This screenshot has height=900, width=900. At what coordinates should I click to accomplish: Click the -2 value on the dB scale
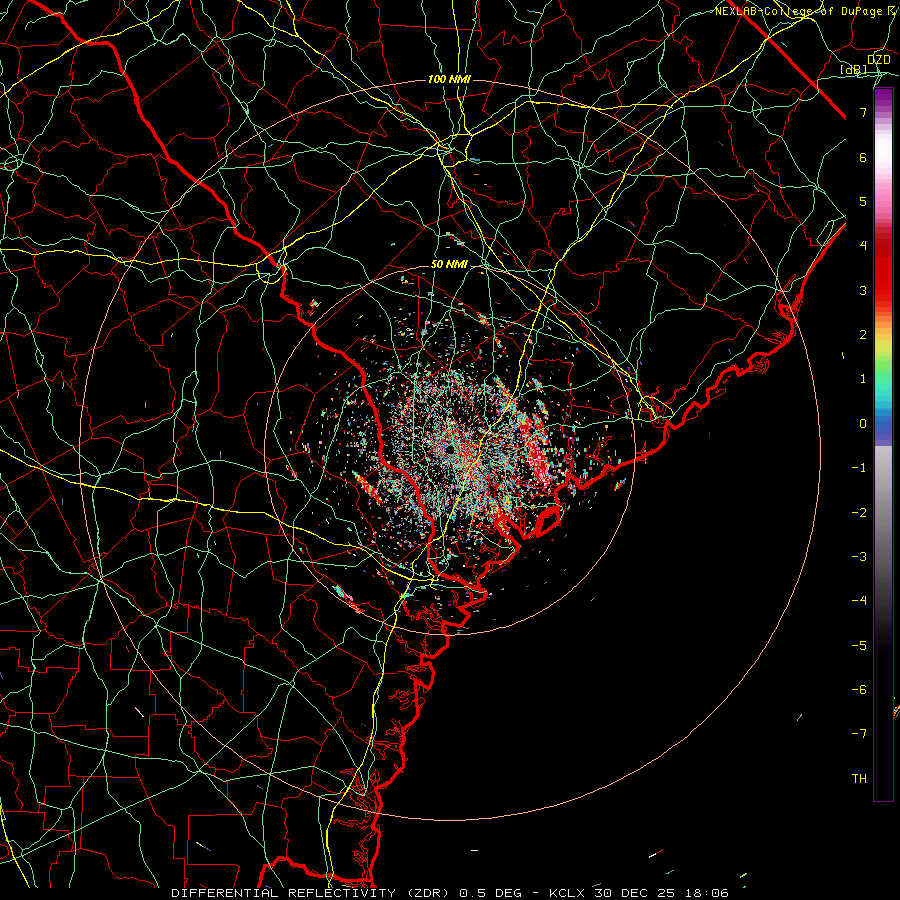coord(859,513)
